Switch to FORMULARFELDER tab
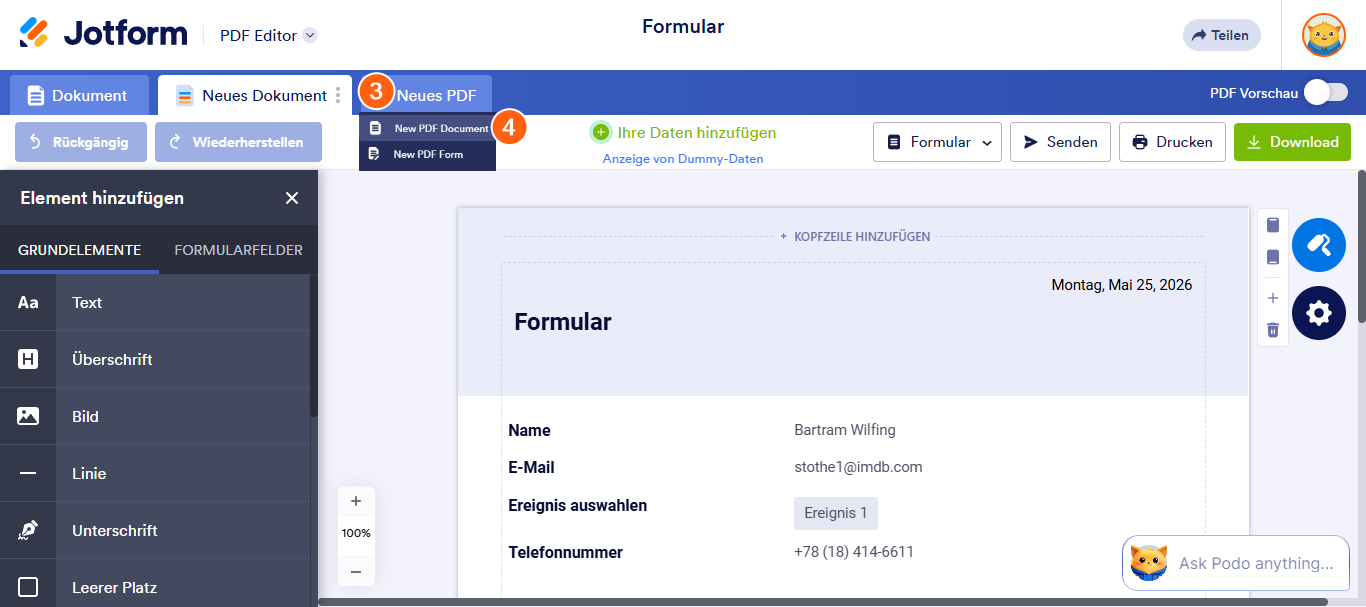The width and height of the screenshot is (1366, 607). pos(238,250)
